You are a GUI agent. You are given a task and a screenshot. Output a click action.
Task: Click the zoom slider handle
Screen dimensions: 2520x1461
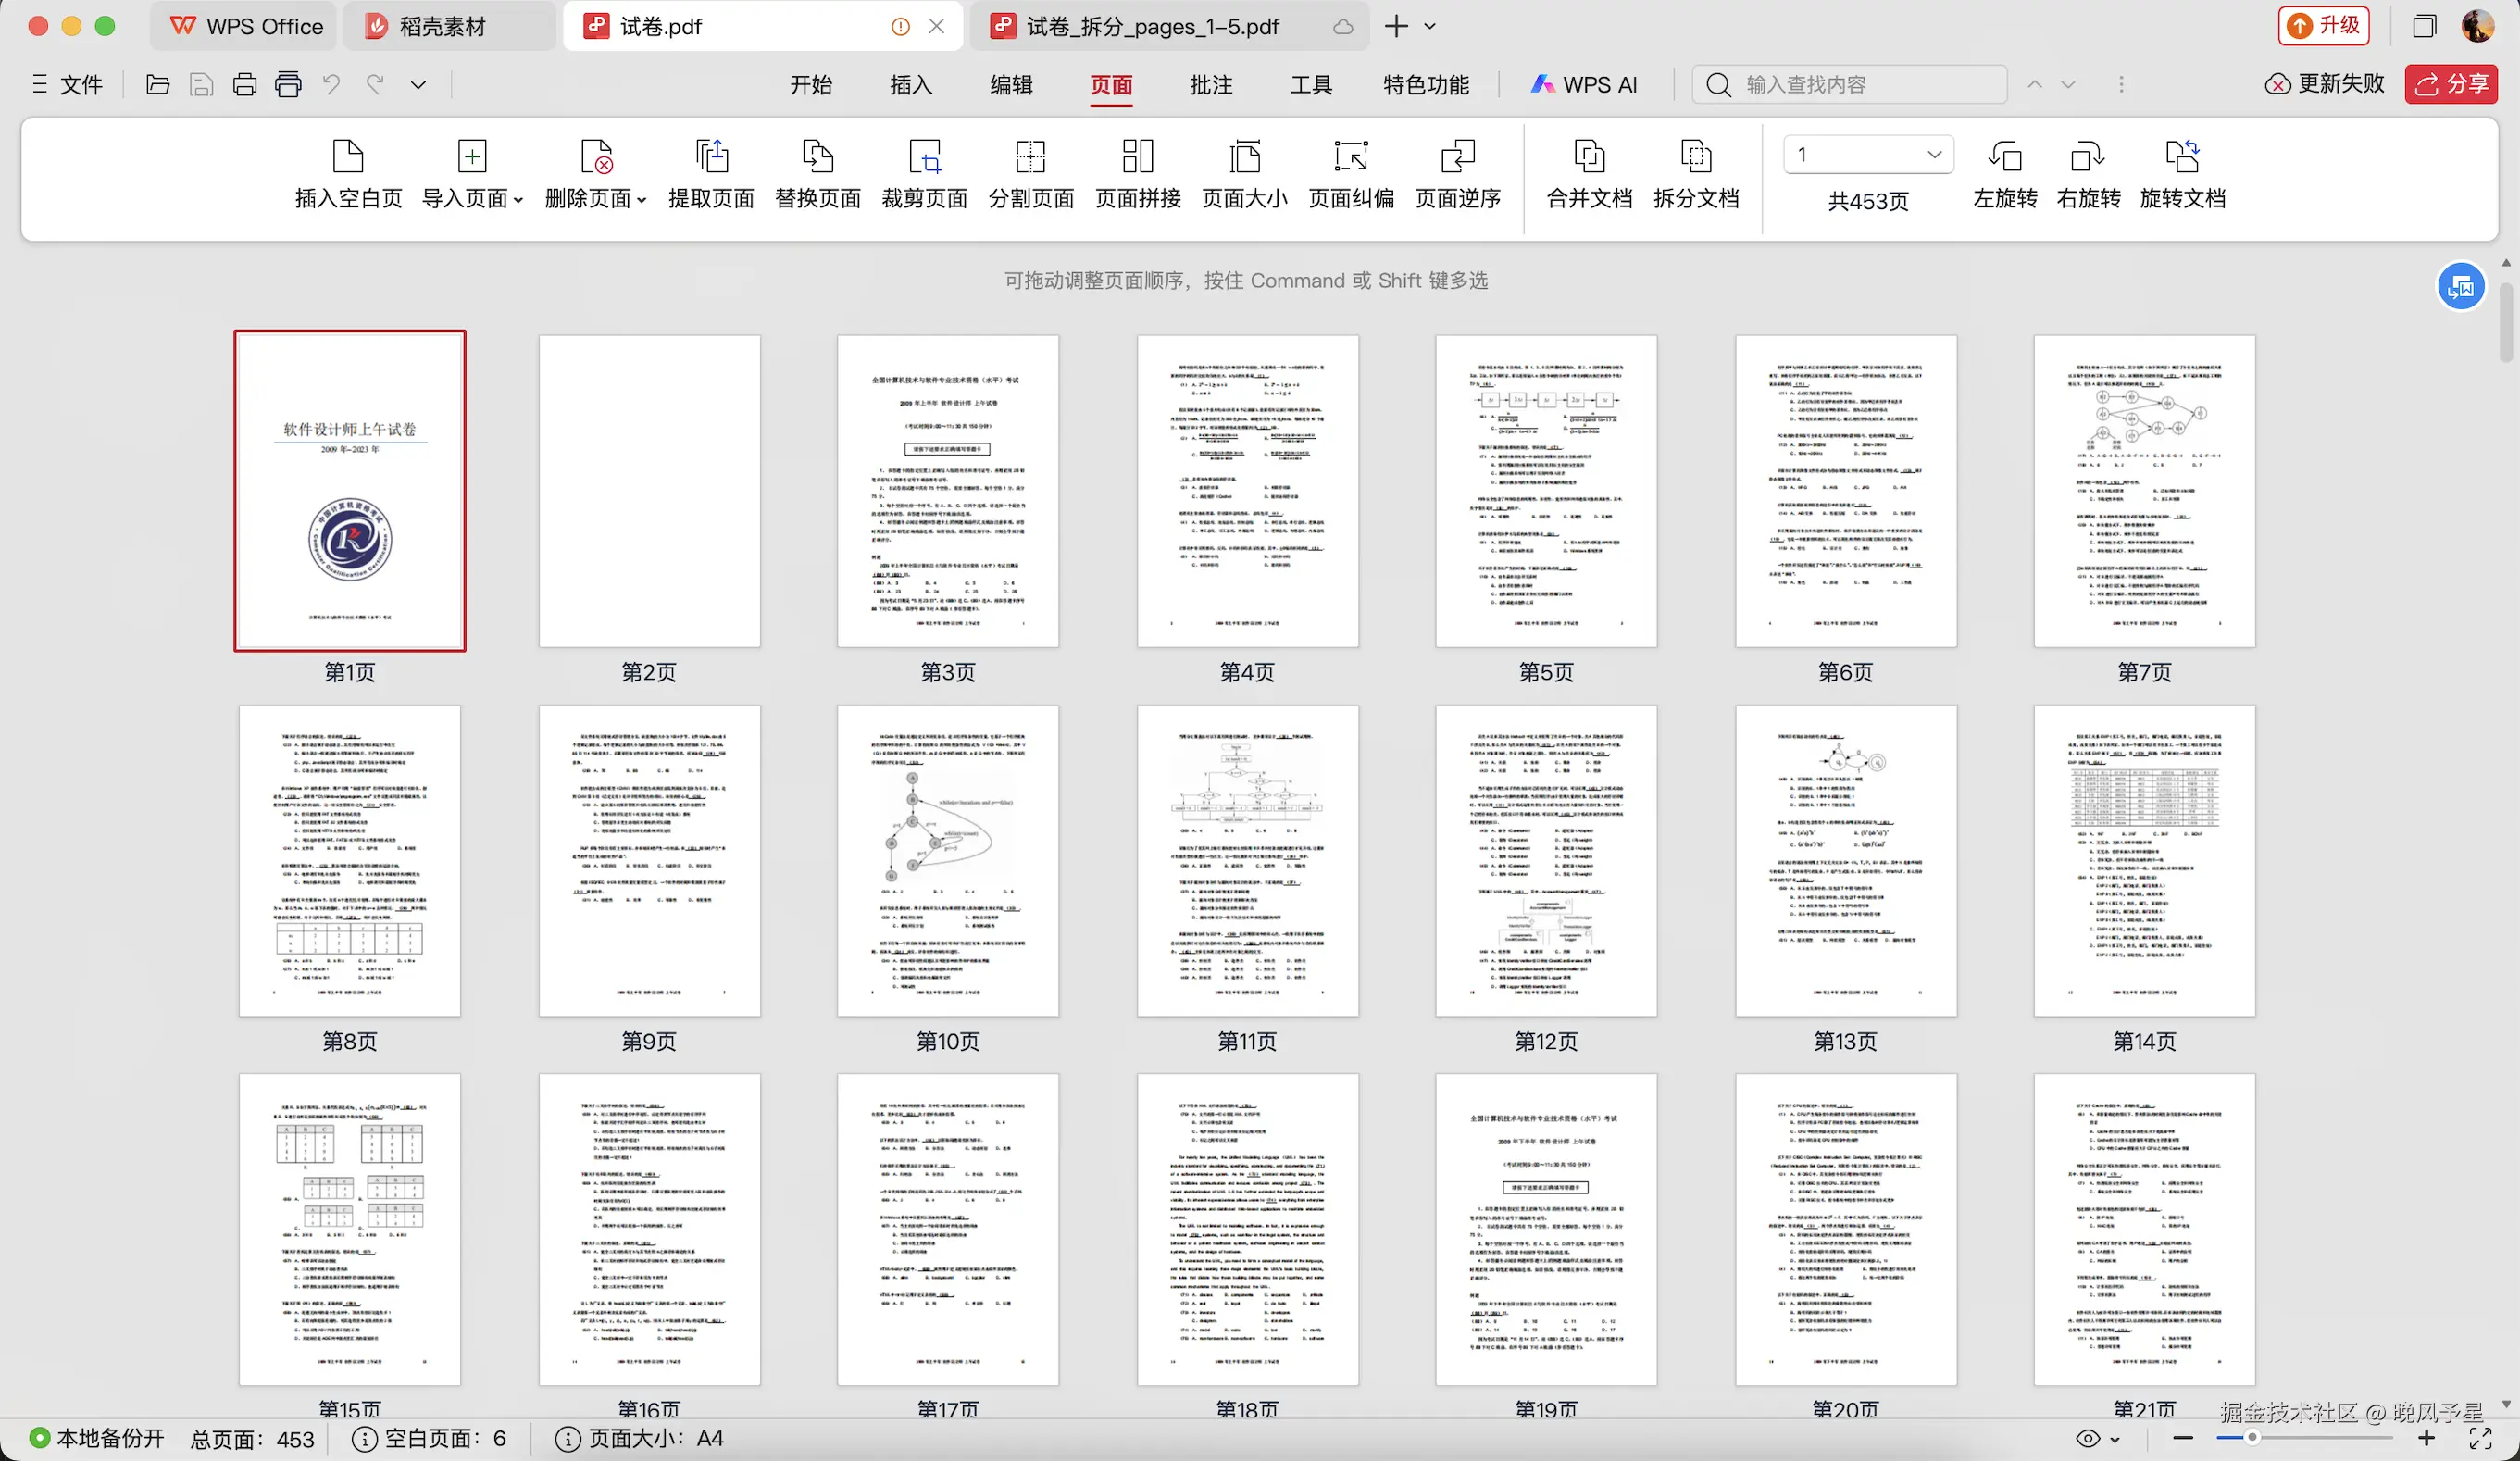click(x=2251, y=1438)
